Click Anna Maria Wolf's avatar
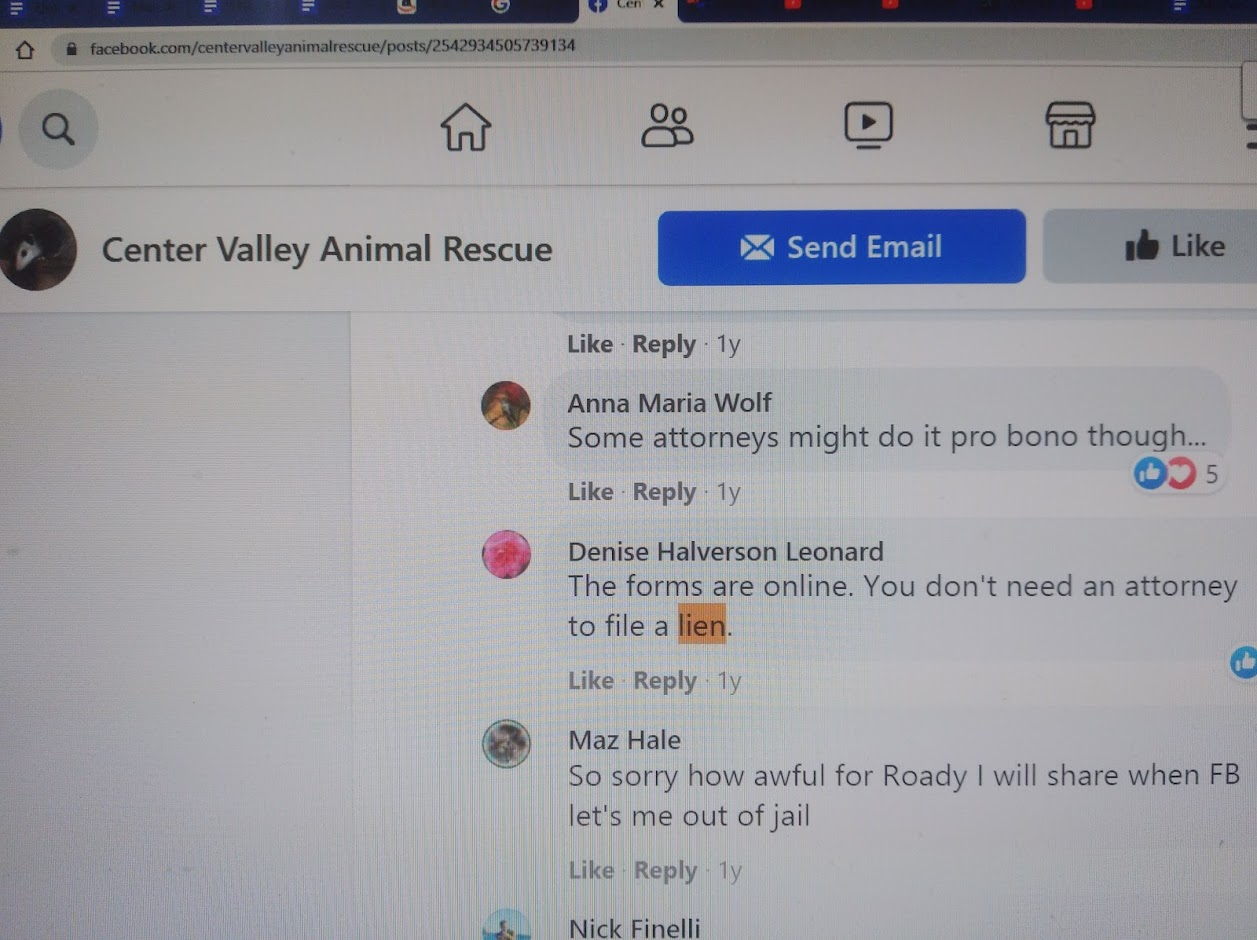The image size is (1257, 940). coord(506,406)
